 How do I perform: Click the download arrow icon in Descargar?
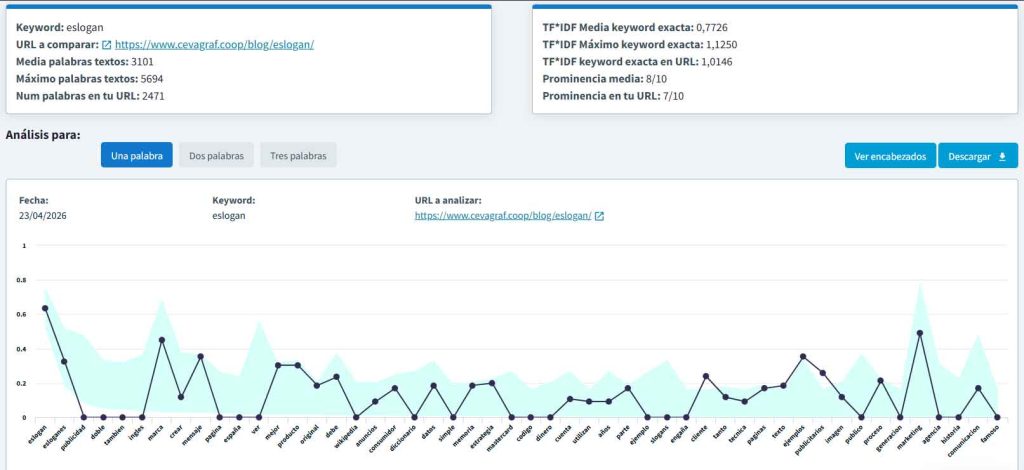point(1002,156)
